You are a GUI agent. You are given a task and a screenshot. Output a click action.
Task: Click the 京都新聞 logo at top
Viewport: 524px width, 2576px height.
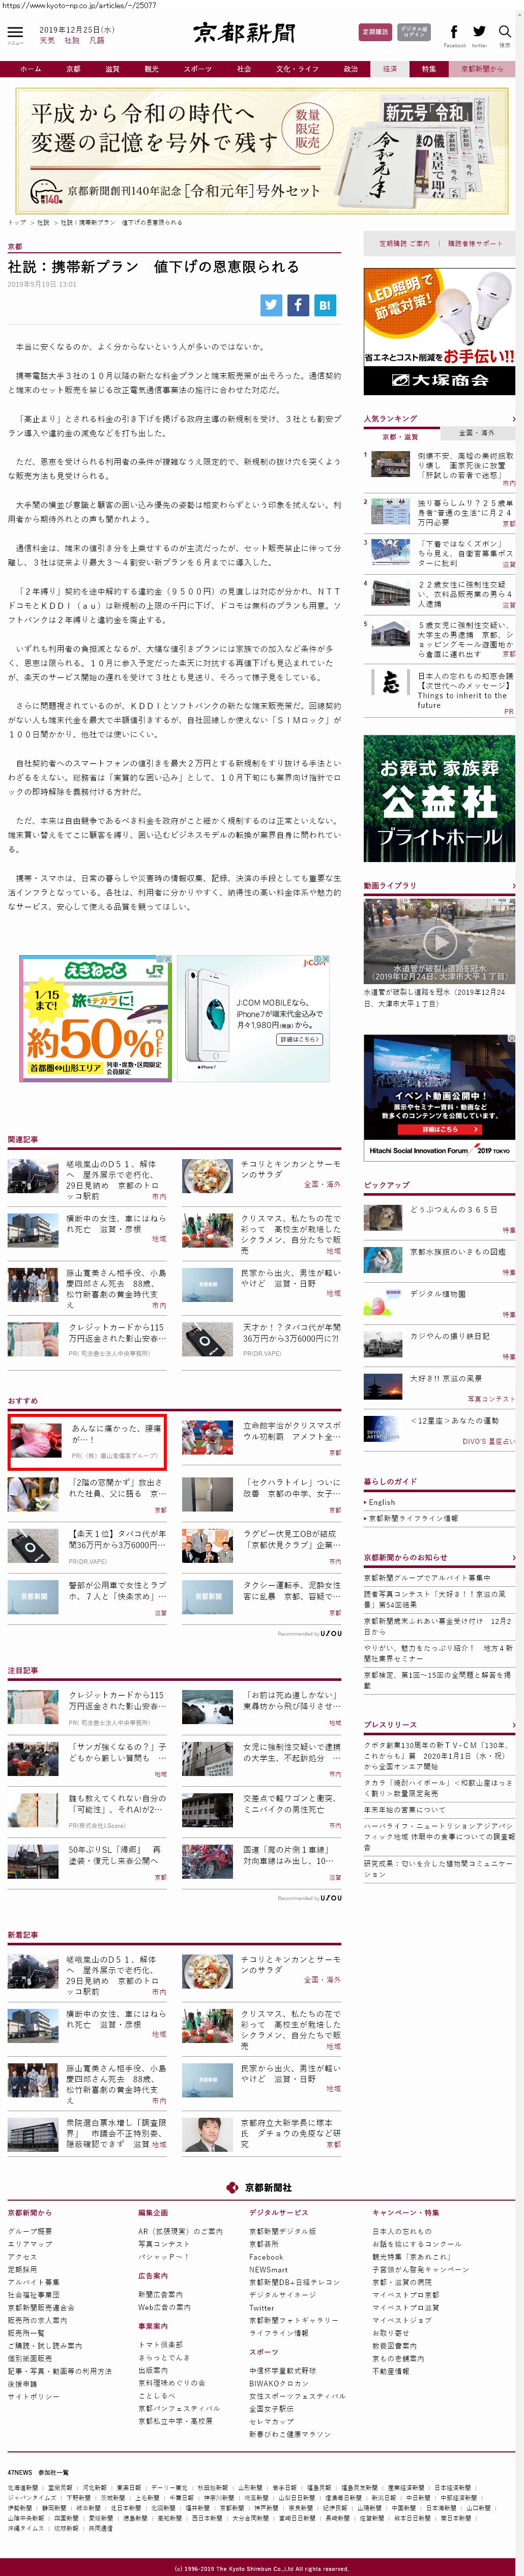coord(245,33)
